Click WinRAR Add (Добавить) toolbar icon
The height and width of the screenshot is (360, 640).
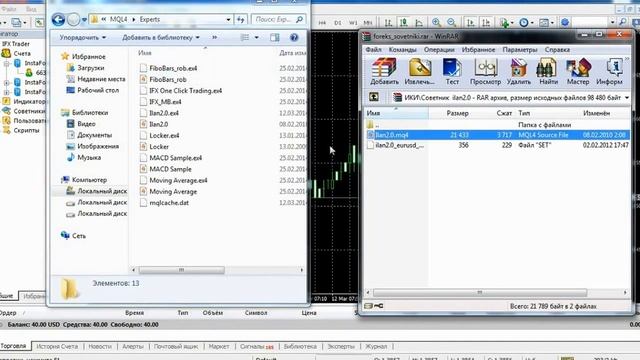(384, 72)
